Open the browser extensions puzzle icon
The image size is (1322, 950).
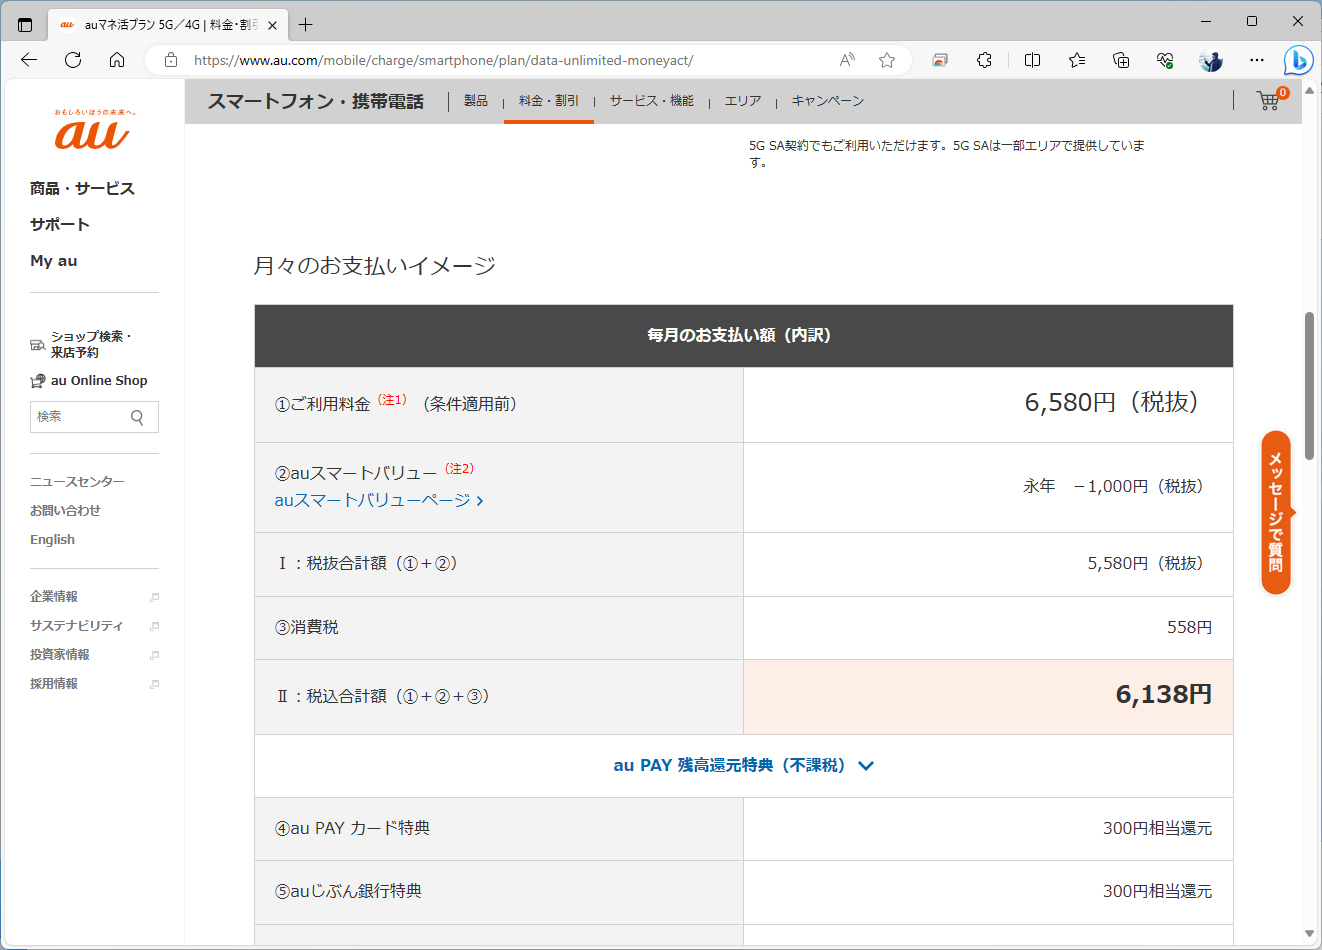[984, 60]
